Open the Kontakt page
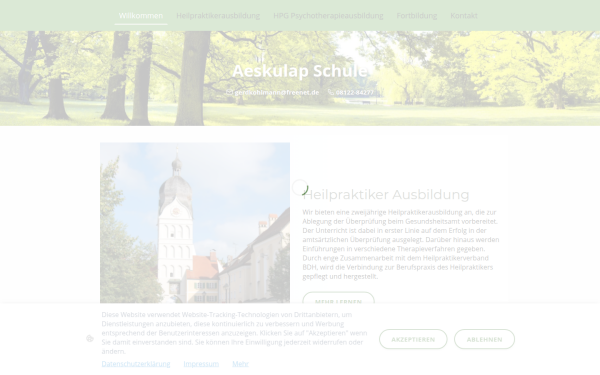 click(x=464, y=16)
